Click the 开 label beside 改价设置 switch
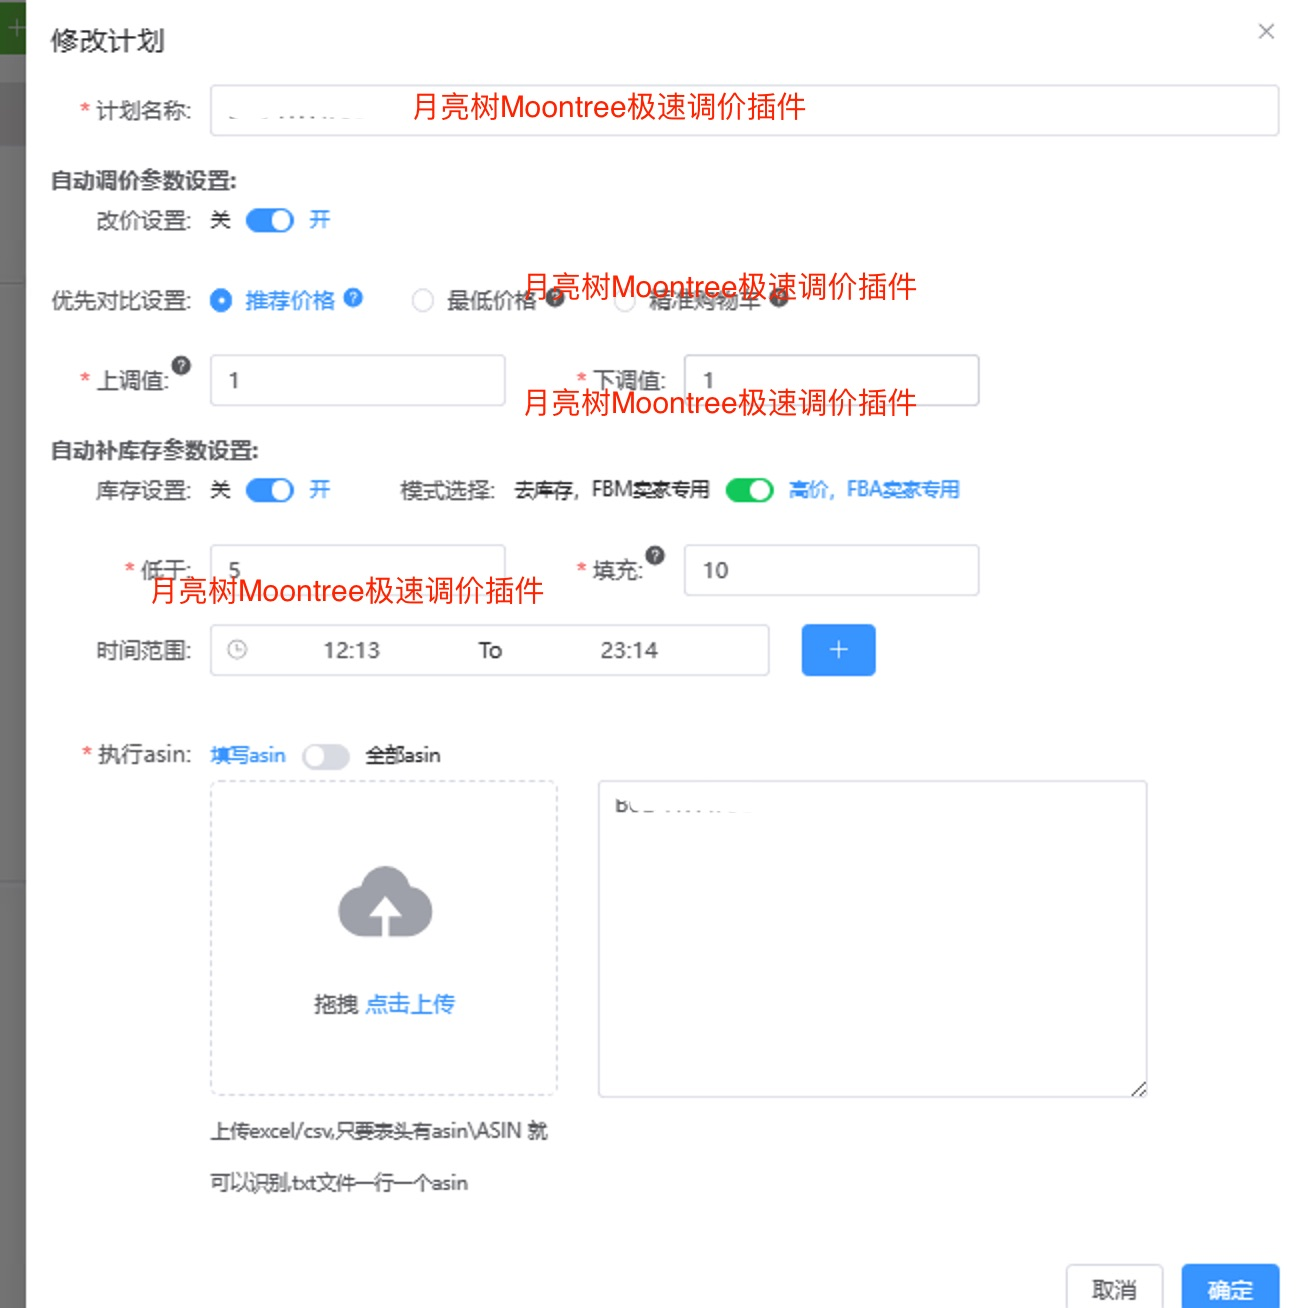 point(319,220)
